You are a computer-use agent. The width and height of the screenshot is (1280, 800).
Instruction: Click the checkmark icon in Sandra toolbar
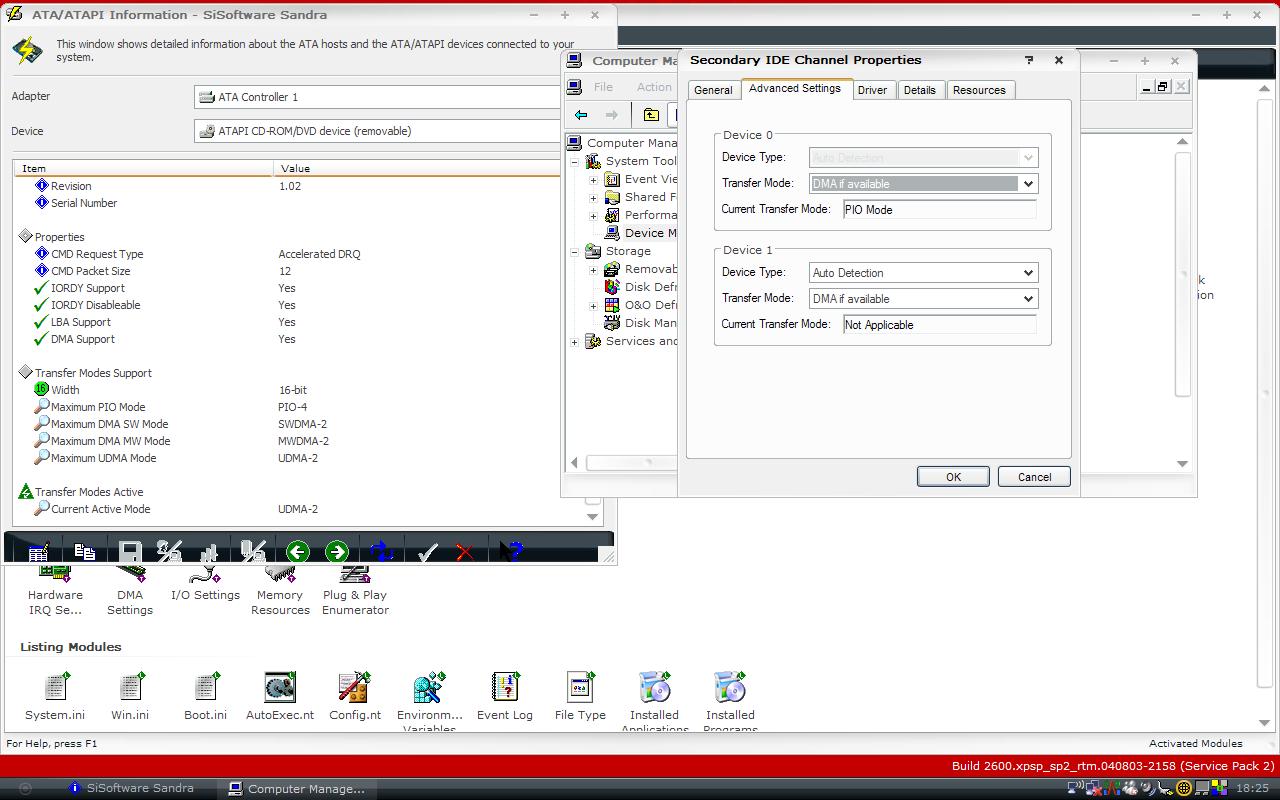pos(427,552)
